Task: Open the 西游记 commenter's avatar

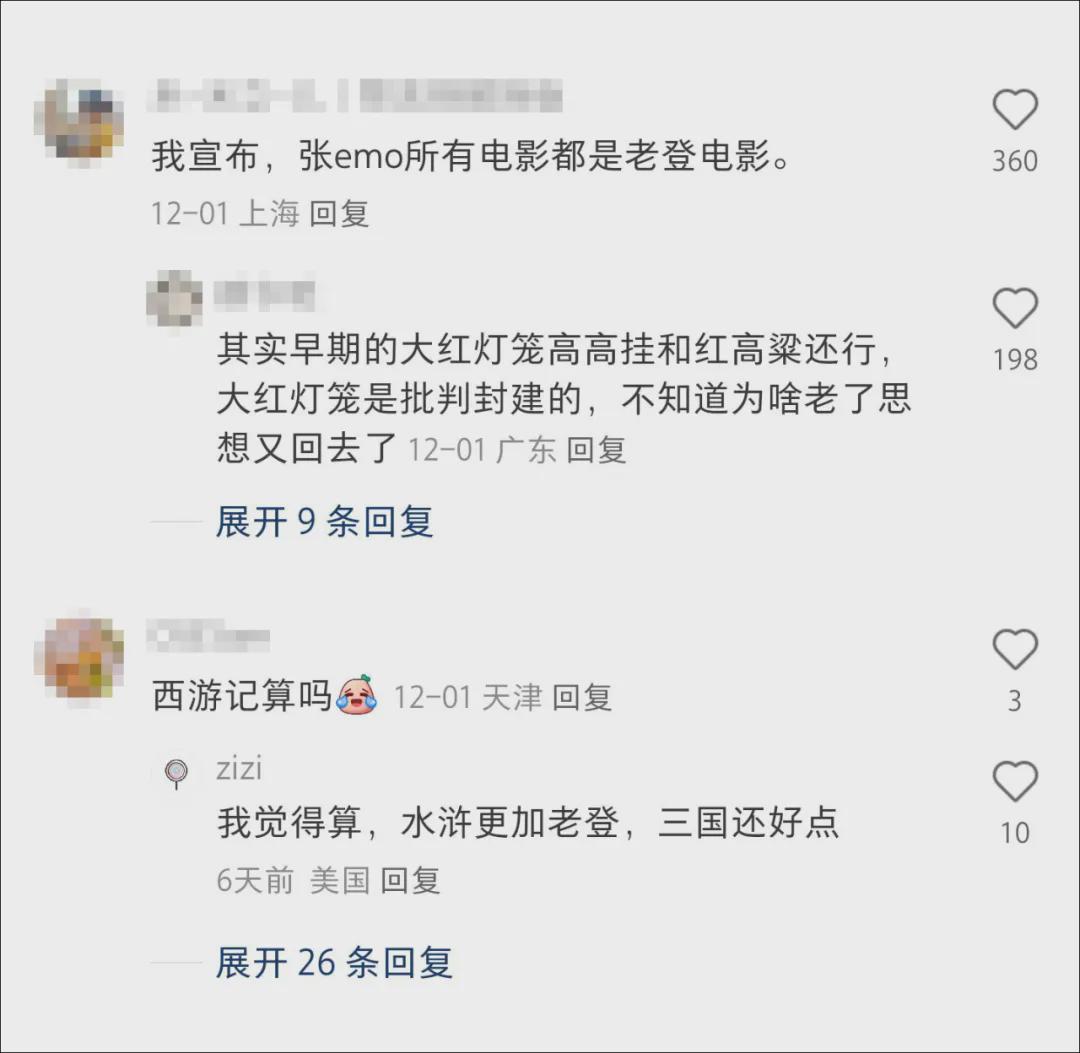Action: [x=79, y=660]
